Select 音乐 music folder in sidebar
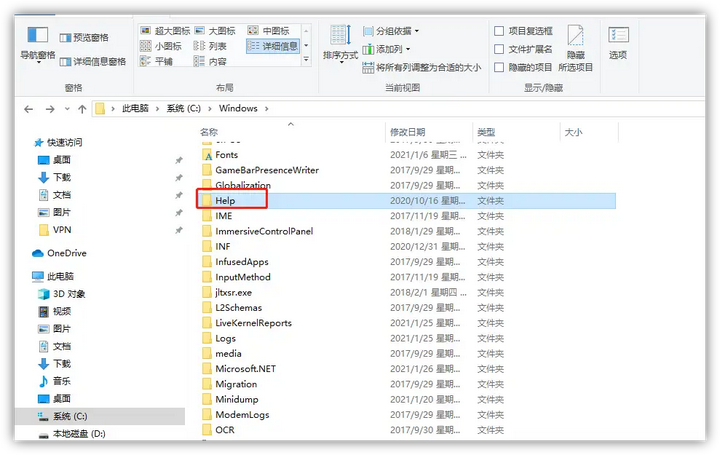Image resolution: width=720 pixels, height=455 pixels. point(61,381)
